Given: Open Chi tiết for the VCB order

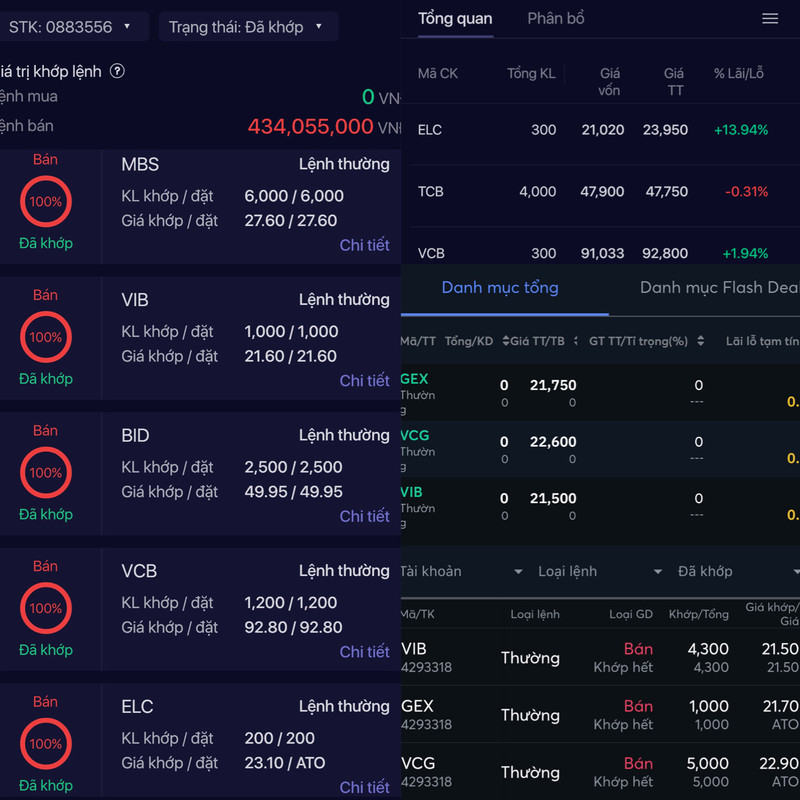Looking at the screenshot, I should coord(364,652).
